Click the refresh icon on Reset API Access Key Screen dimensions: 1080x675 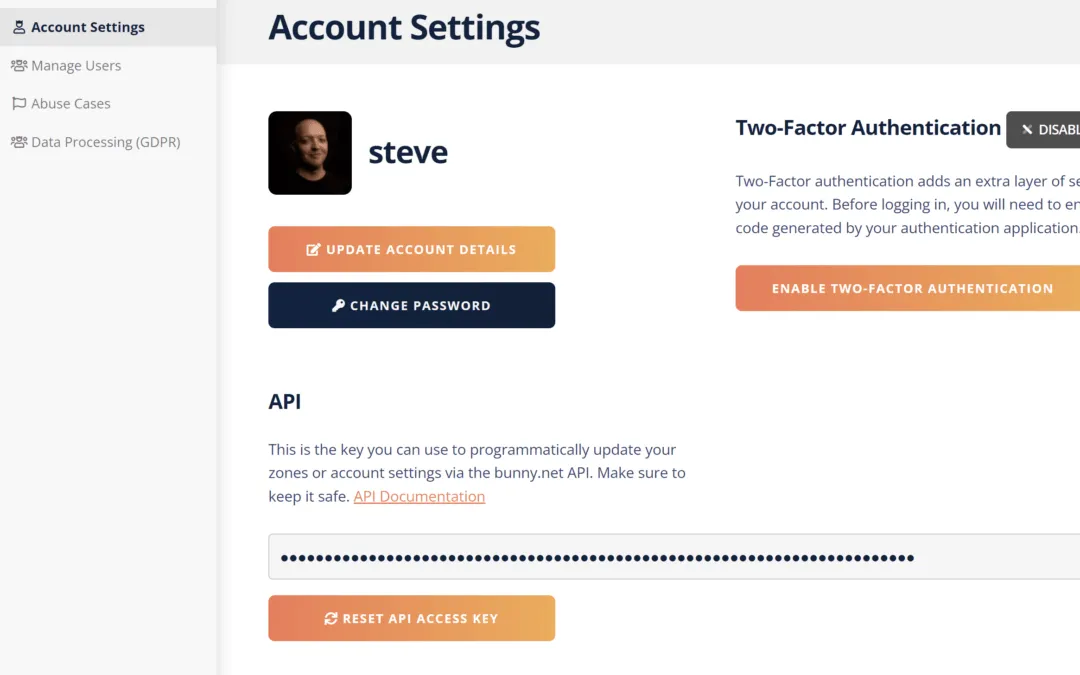(x=331, y=619)
